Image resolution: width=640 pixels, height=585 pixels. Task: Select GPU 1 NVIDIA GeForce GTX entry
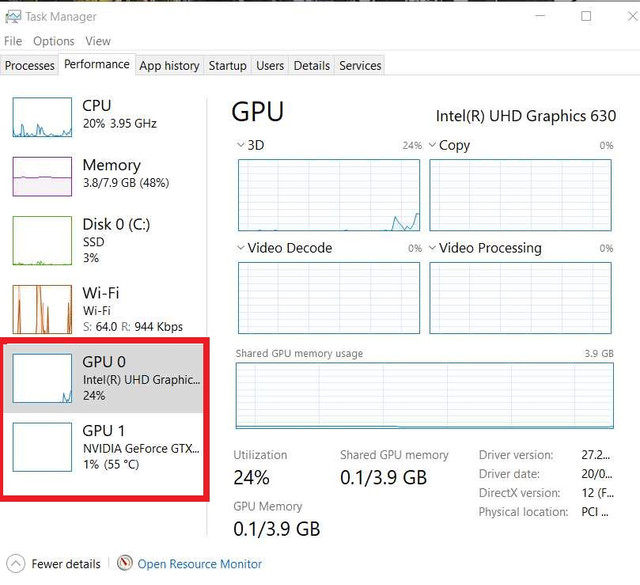(x=103, y=447)
